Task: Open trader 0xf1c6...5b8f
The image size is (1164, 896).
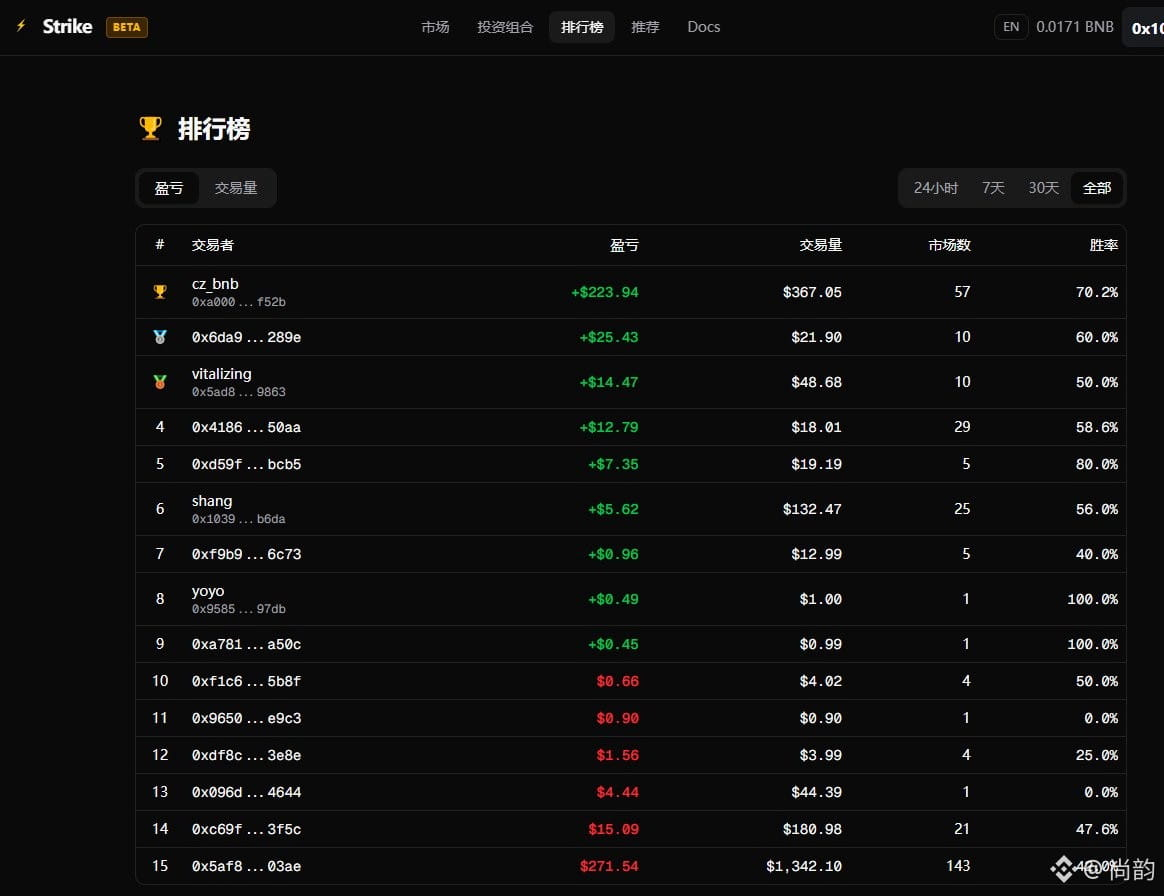Action: [x=246, y=681]
